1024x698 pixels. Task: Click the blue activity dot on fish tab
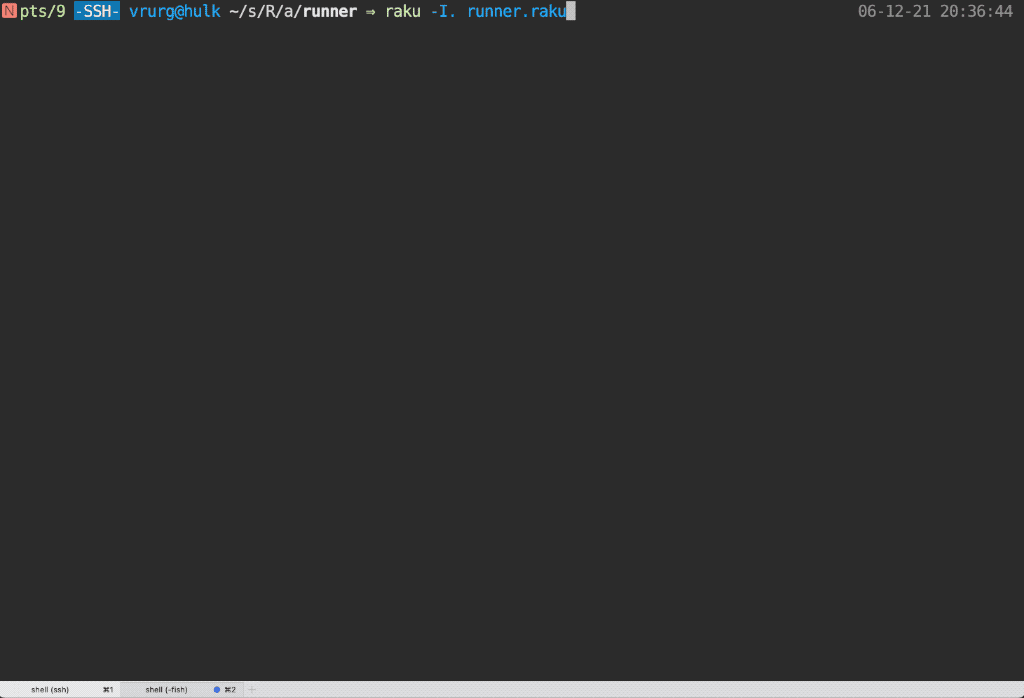coord(217,689)
